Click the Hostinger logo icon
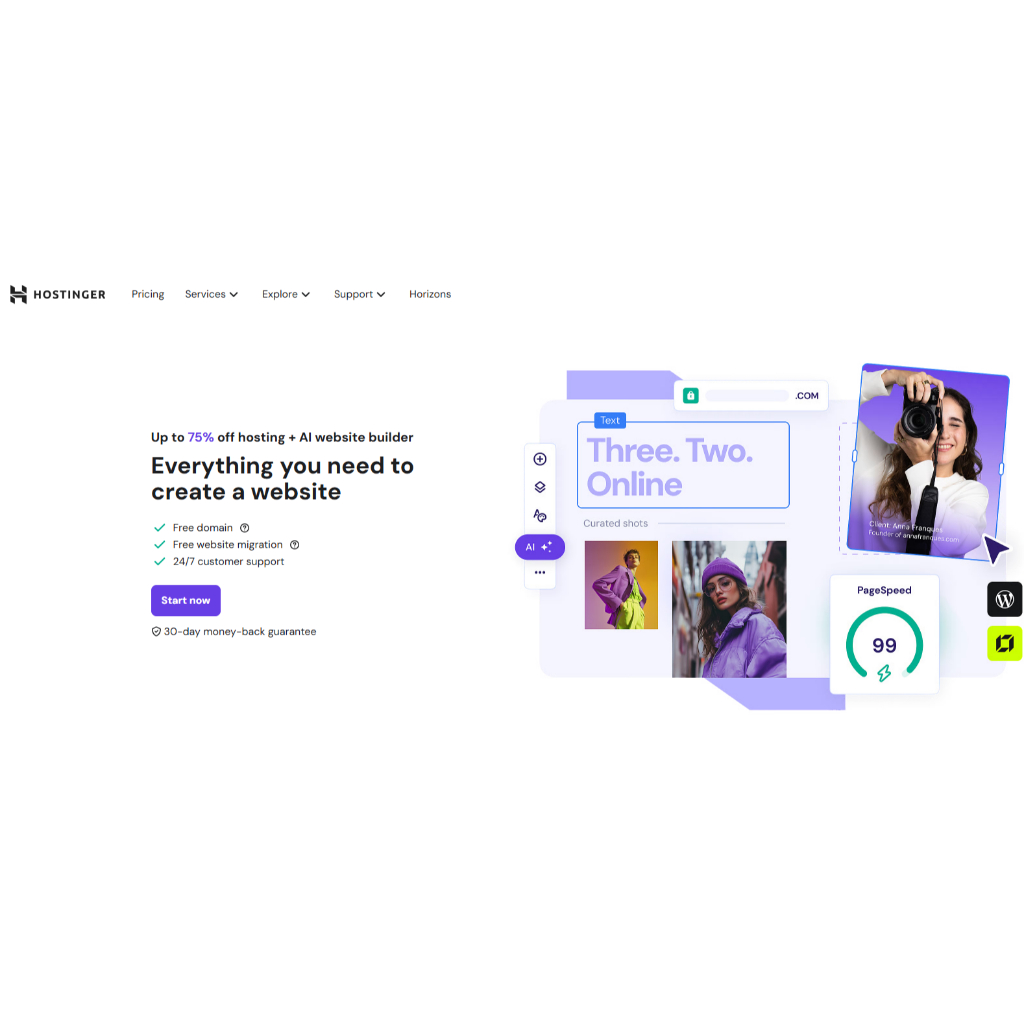Image resolution: width=1024 pixels, height=1024 pixels. click(x=18, y=295)
